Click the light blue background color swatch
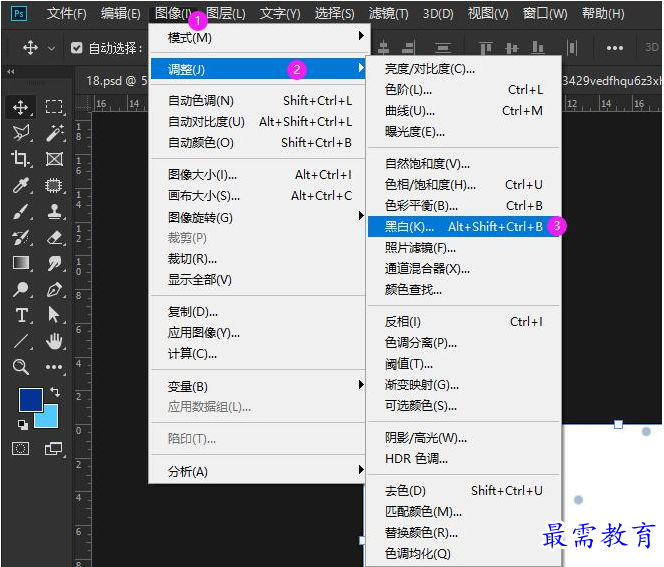664x567 pixels. coord(49,418)
